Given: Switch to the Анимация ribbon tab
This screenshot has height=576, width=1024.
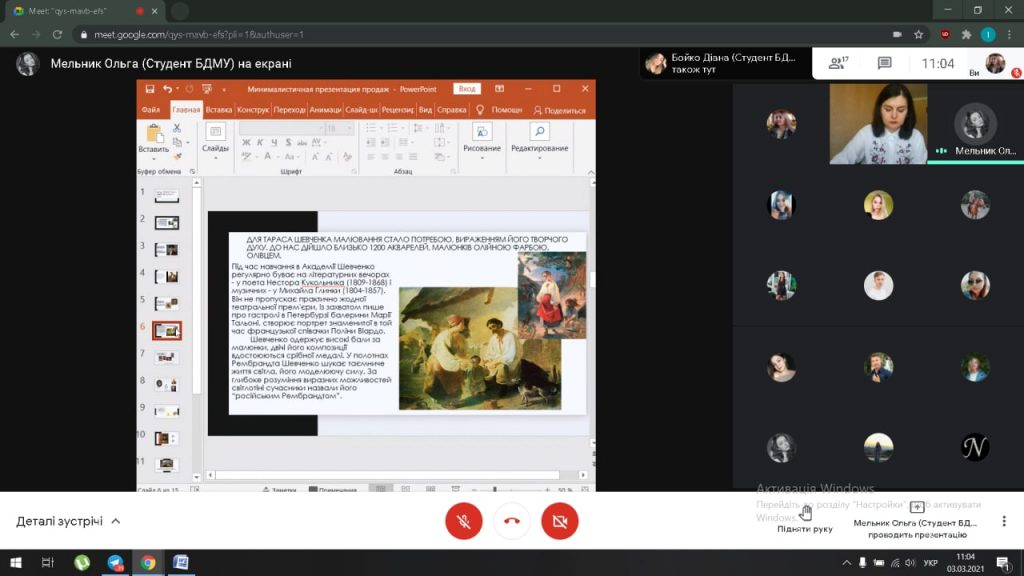Looking at the screenshot, I should 325,110.
